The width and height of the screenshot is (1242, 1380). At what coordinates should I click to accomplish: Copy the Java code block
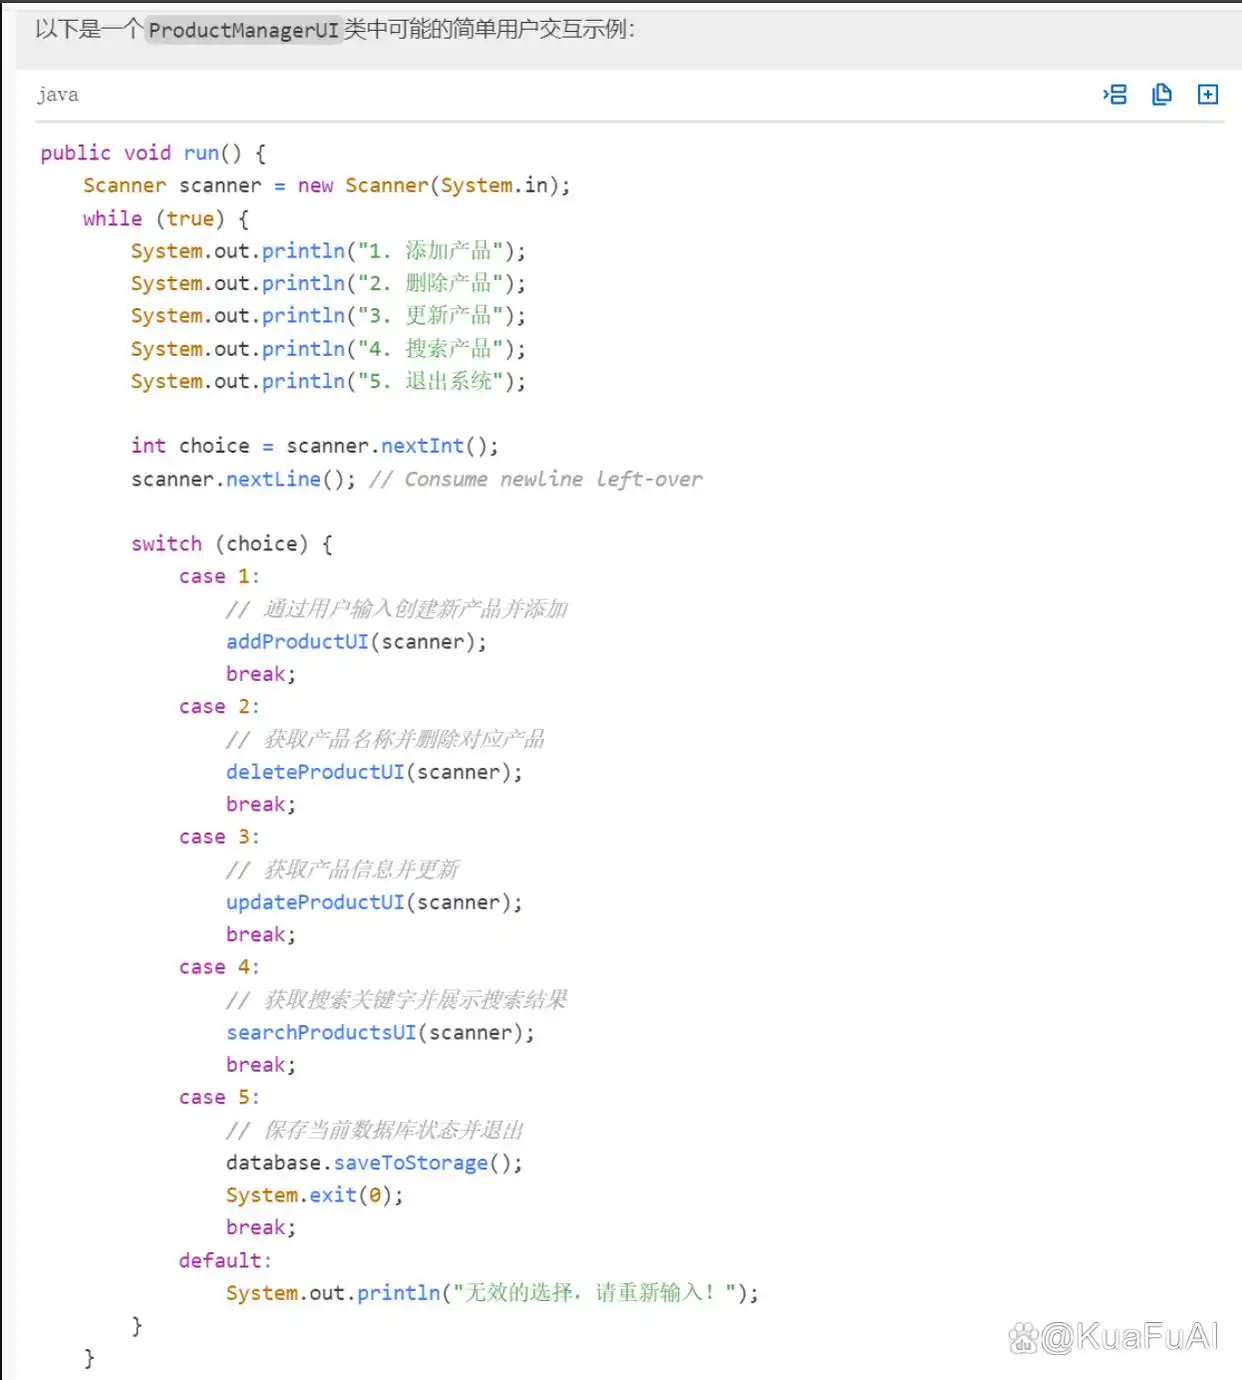coord(1161,94)
